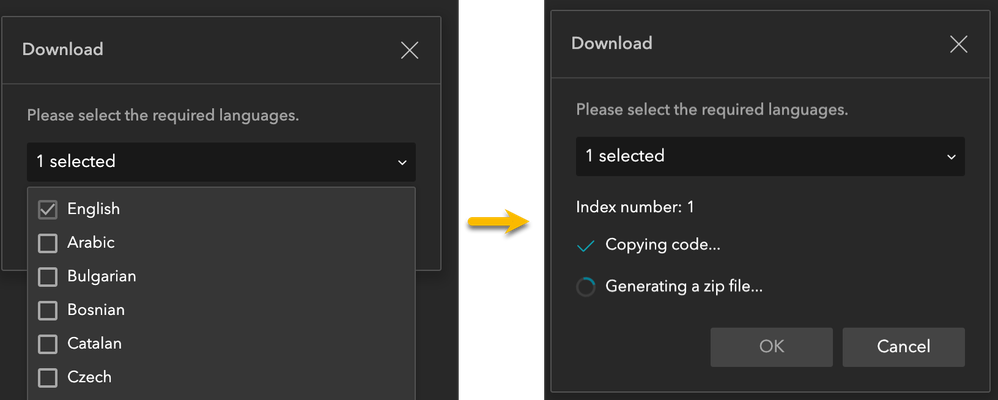The height and width of the screenshot is (400, 998).
Task: Click the 'Index number: 1' label
Action: pos(635,207)
